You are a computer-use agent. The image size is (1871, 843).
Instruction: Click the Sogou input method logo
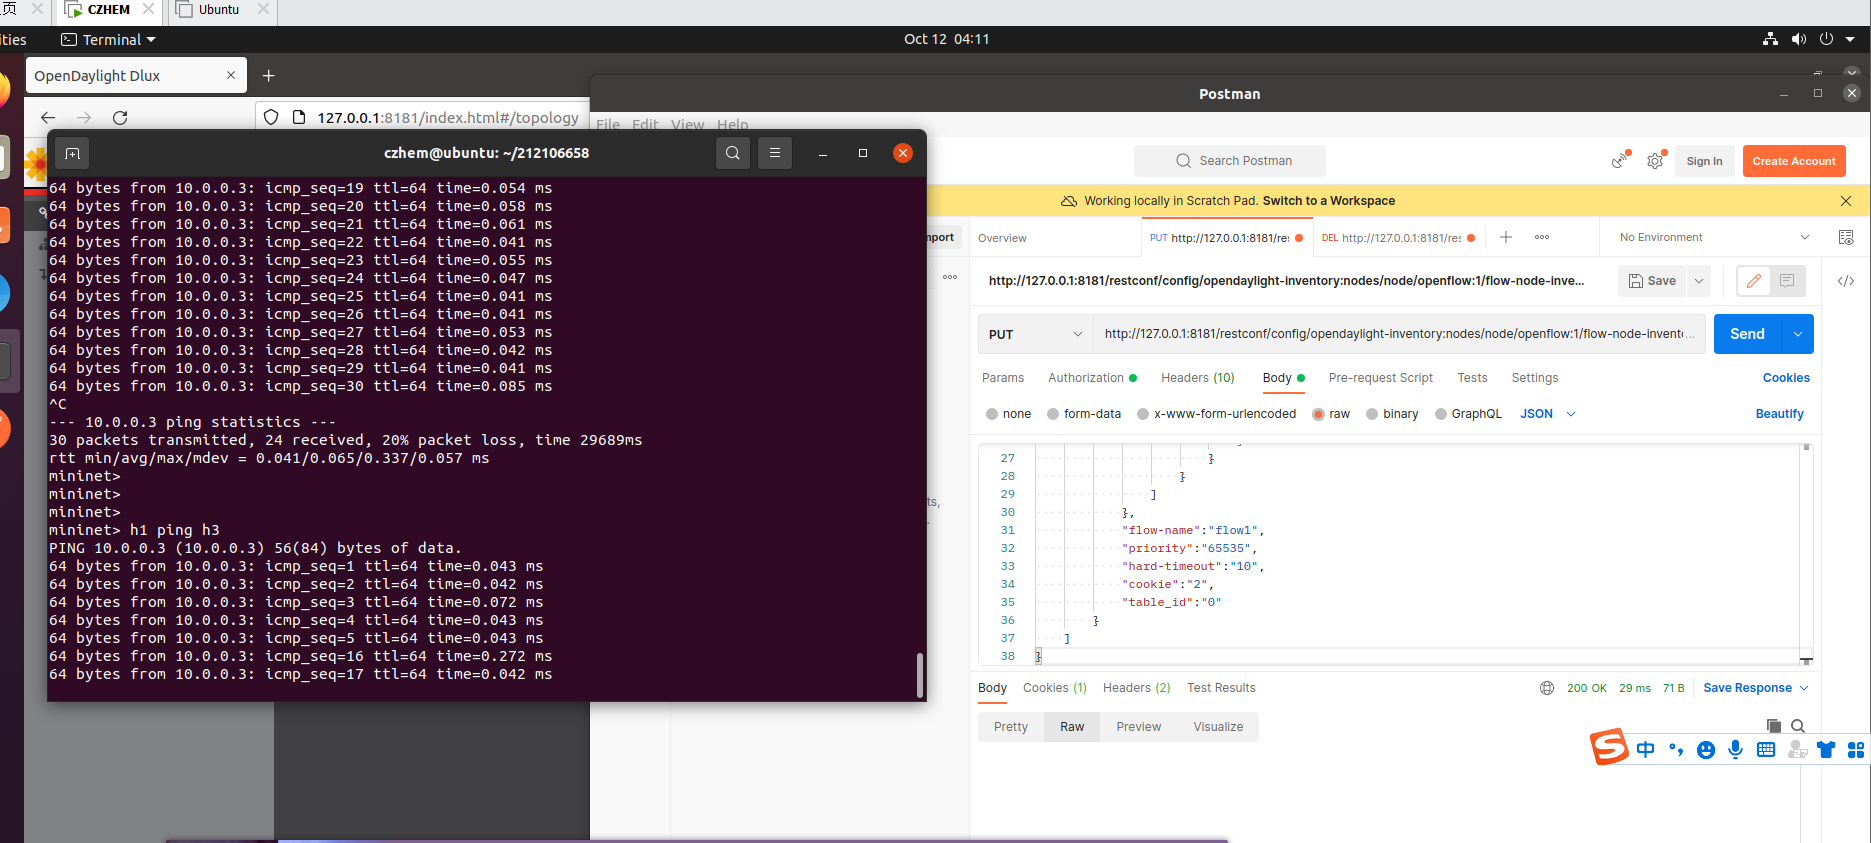tap(1609, 747)
